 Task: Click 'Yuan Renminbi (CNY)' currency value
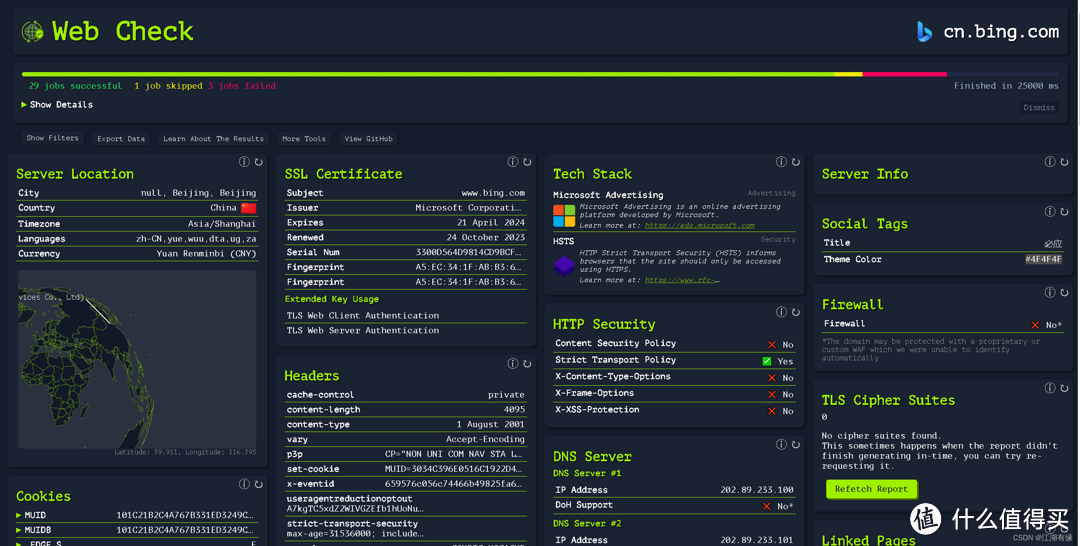coord(207,253)
